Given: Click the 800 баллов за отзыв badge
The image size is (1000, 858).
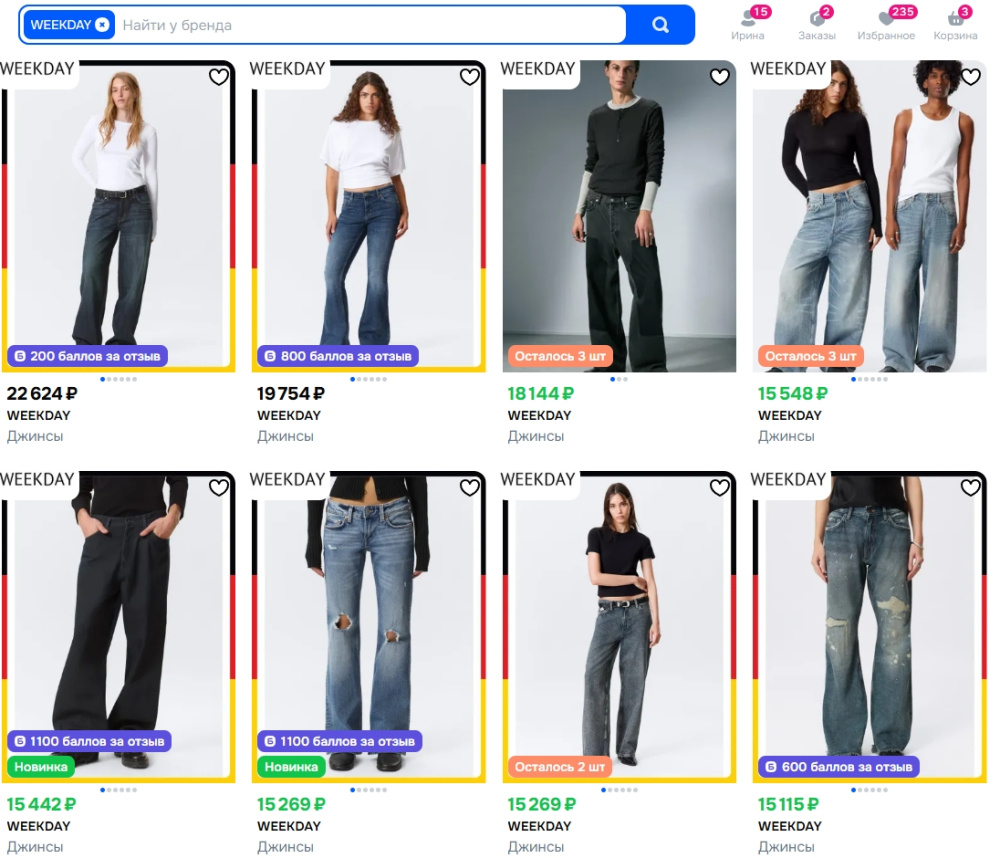Looking at the screenshot, I should point(338,356).
